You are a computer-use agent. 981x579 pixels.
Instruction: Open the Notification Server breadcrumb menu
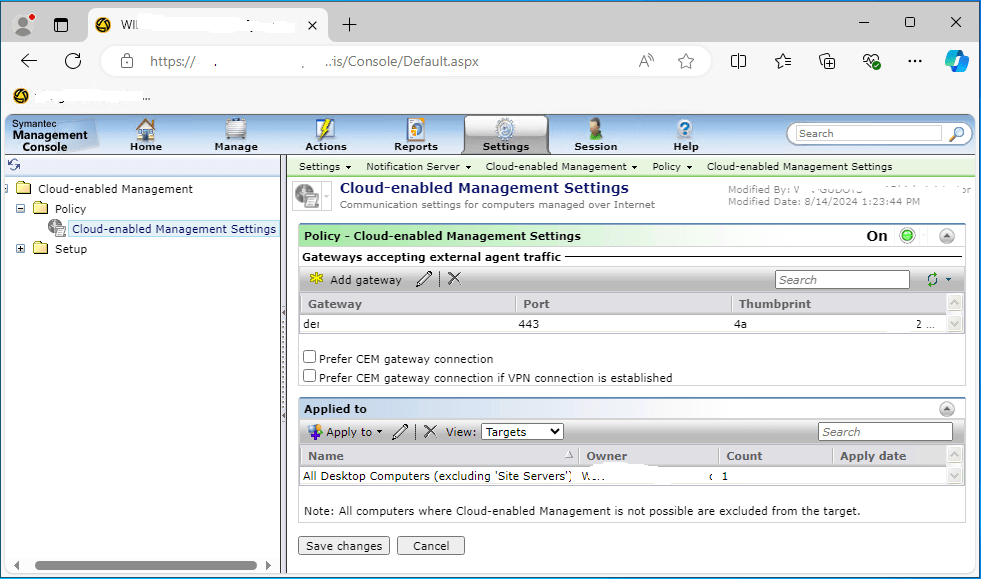coord(419,167)
